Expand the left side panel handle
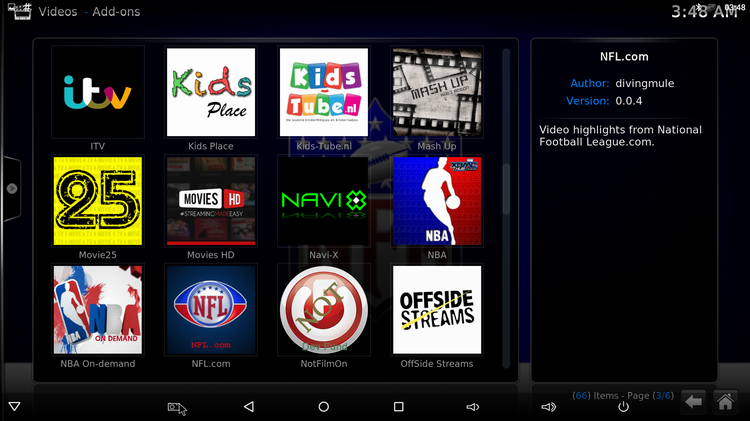The width and height of the screenshot is (750, 421). (11, 188)
